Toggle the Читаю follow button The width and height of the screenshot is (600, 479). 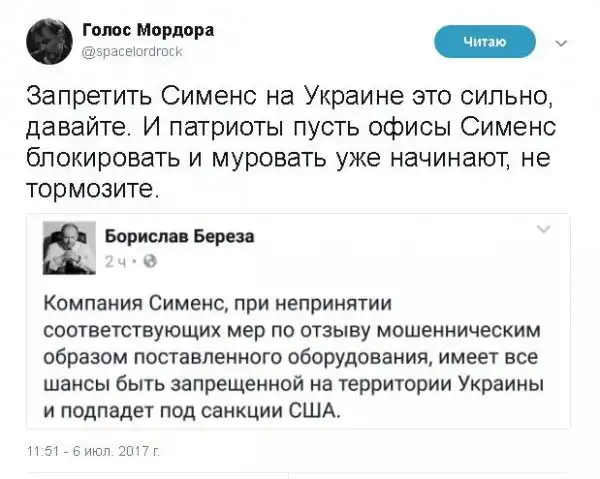(x=486, y=41)
